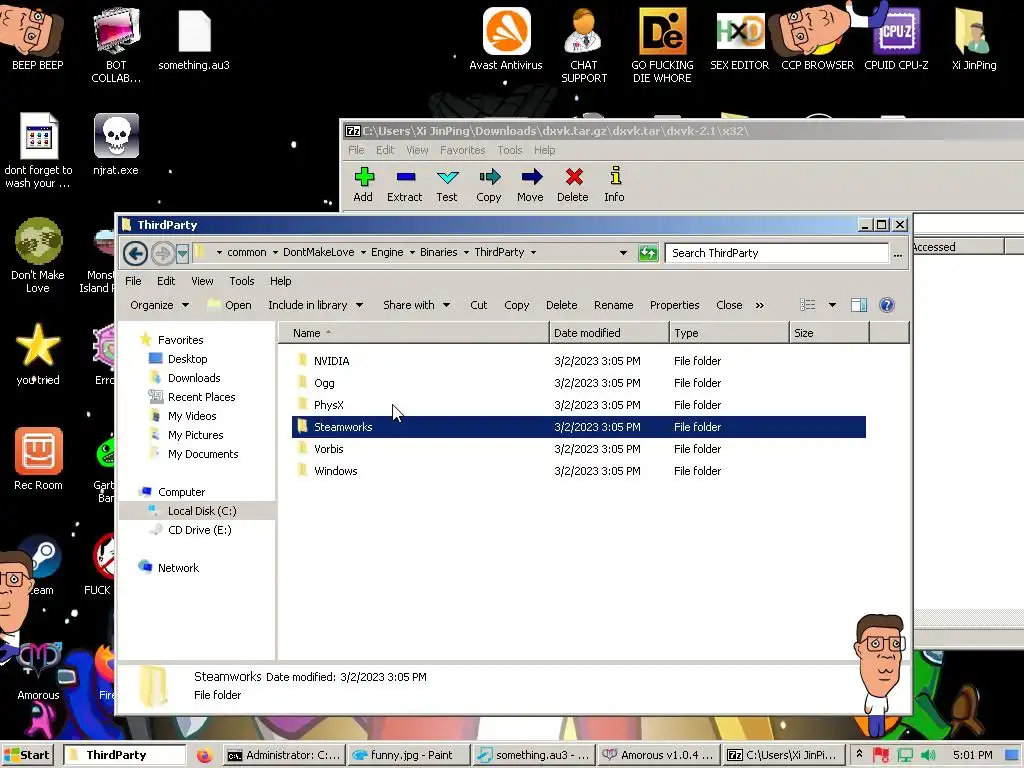The height and width of the screenshot is (768, 1024).
Task: Select Local Disk (C:) in navigation pane
Action: click(202, 511)
